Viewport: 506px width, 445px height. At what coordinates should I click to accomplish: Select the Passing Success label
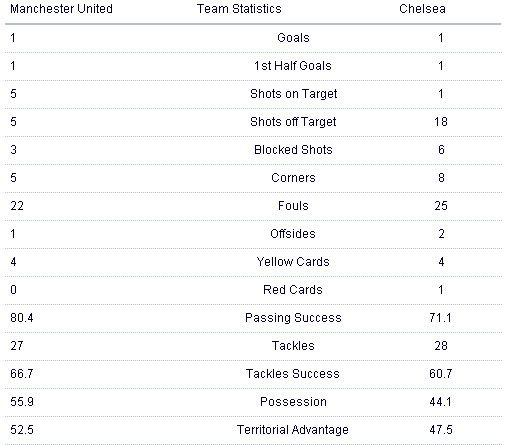tap(293, 318)
